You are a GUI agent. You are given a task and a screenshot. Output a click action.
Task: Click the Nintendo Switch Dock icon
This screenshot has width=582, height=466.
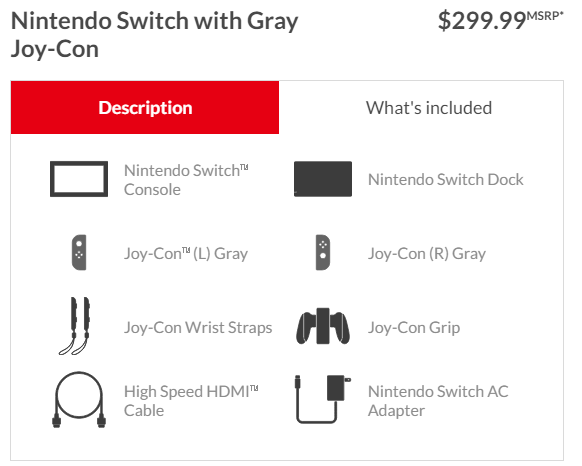click(323, 179)
